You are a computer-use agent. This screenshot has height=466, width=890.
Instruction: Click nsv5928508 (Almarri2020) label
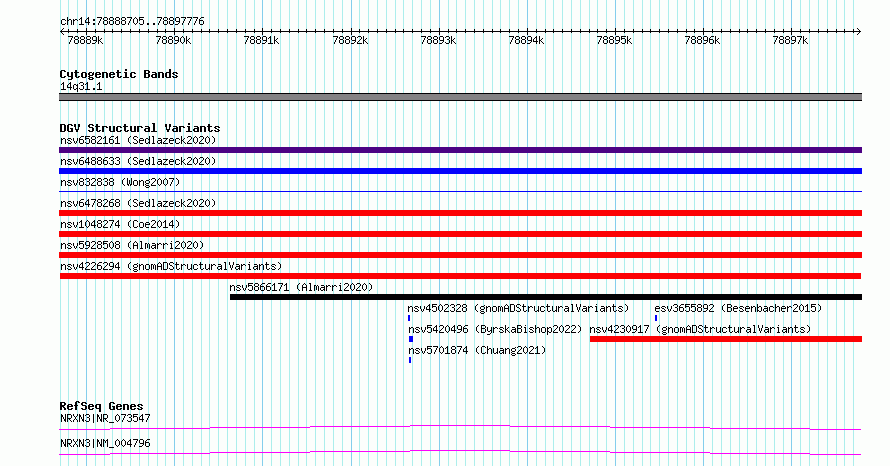pyautogui.click(x=132, y=245)
